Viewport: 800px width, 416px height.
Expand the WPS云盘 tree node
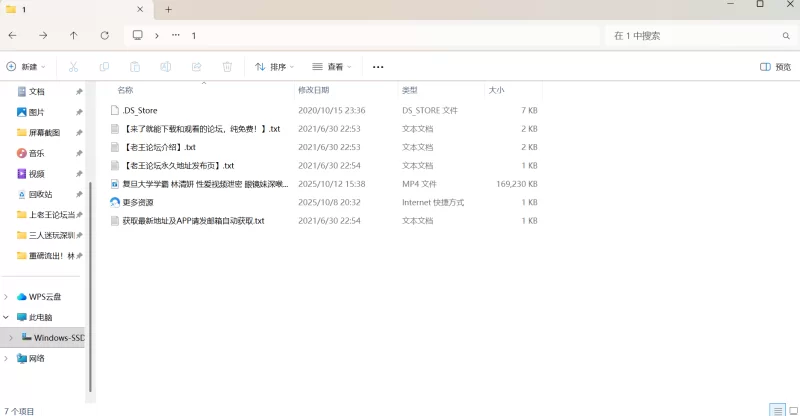point(8,296)
